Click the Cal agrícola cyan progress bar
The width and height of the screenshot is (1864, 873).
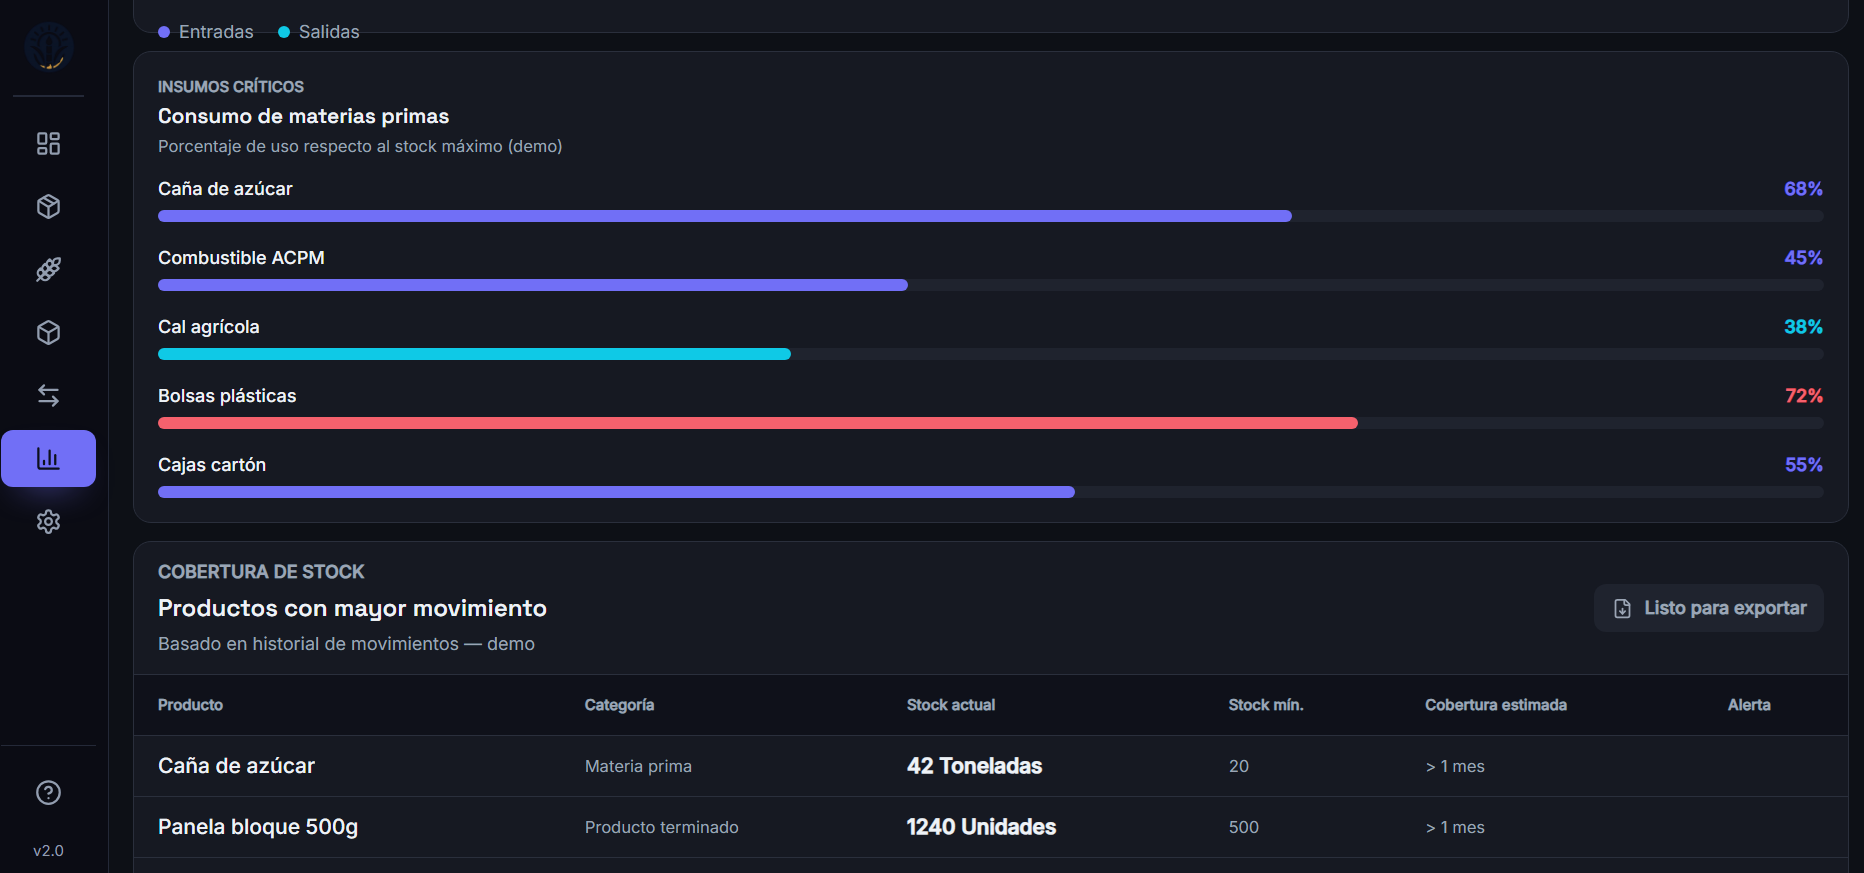(x=990, y=354)
